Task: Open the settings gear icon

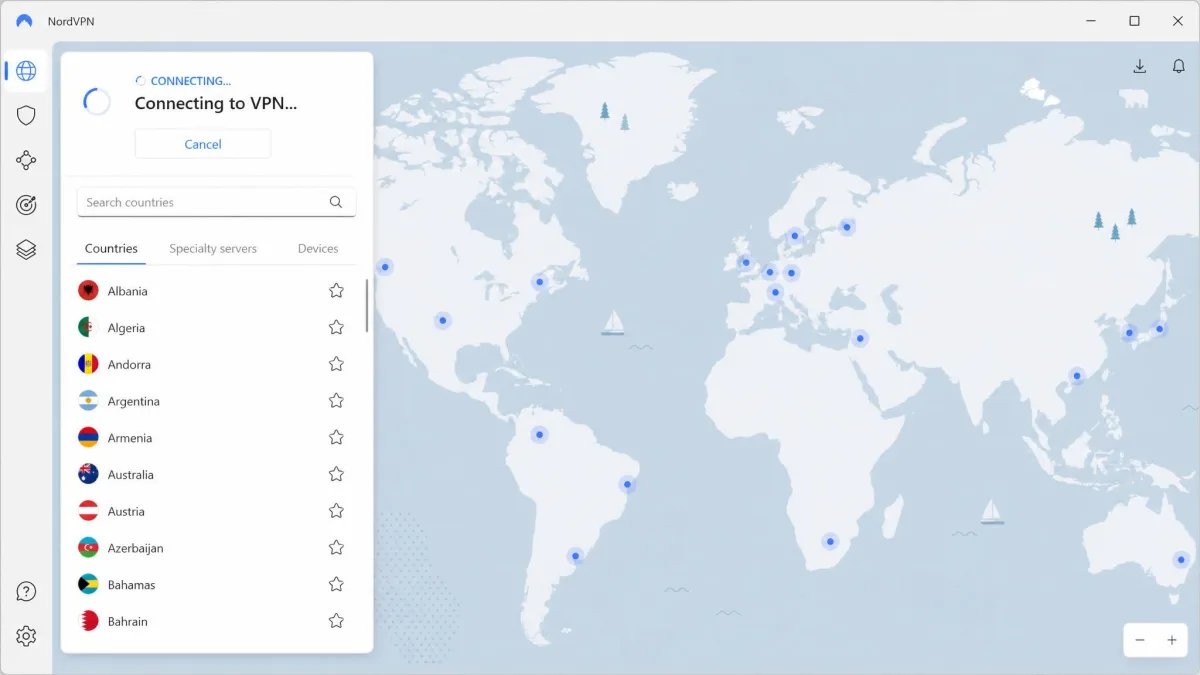Action: [x=26, y=636]
